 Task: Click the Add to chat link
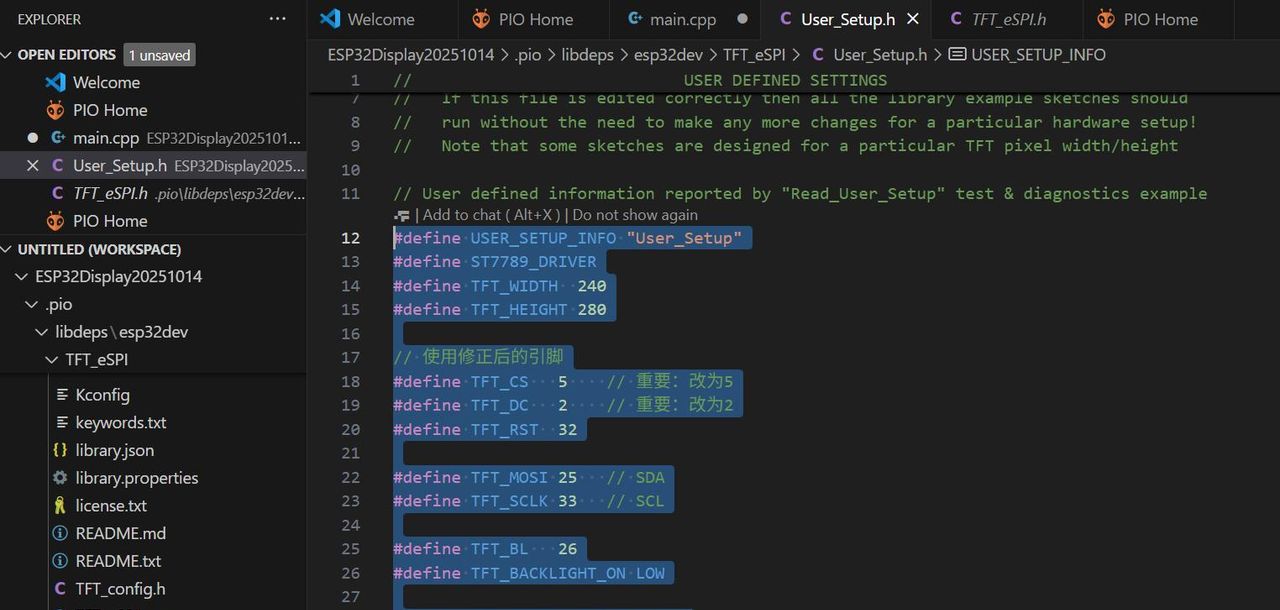490,215
